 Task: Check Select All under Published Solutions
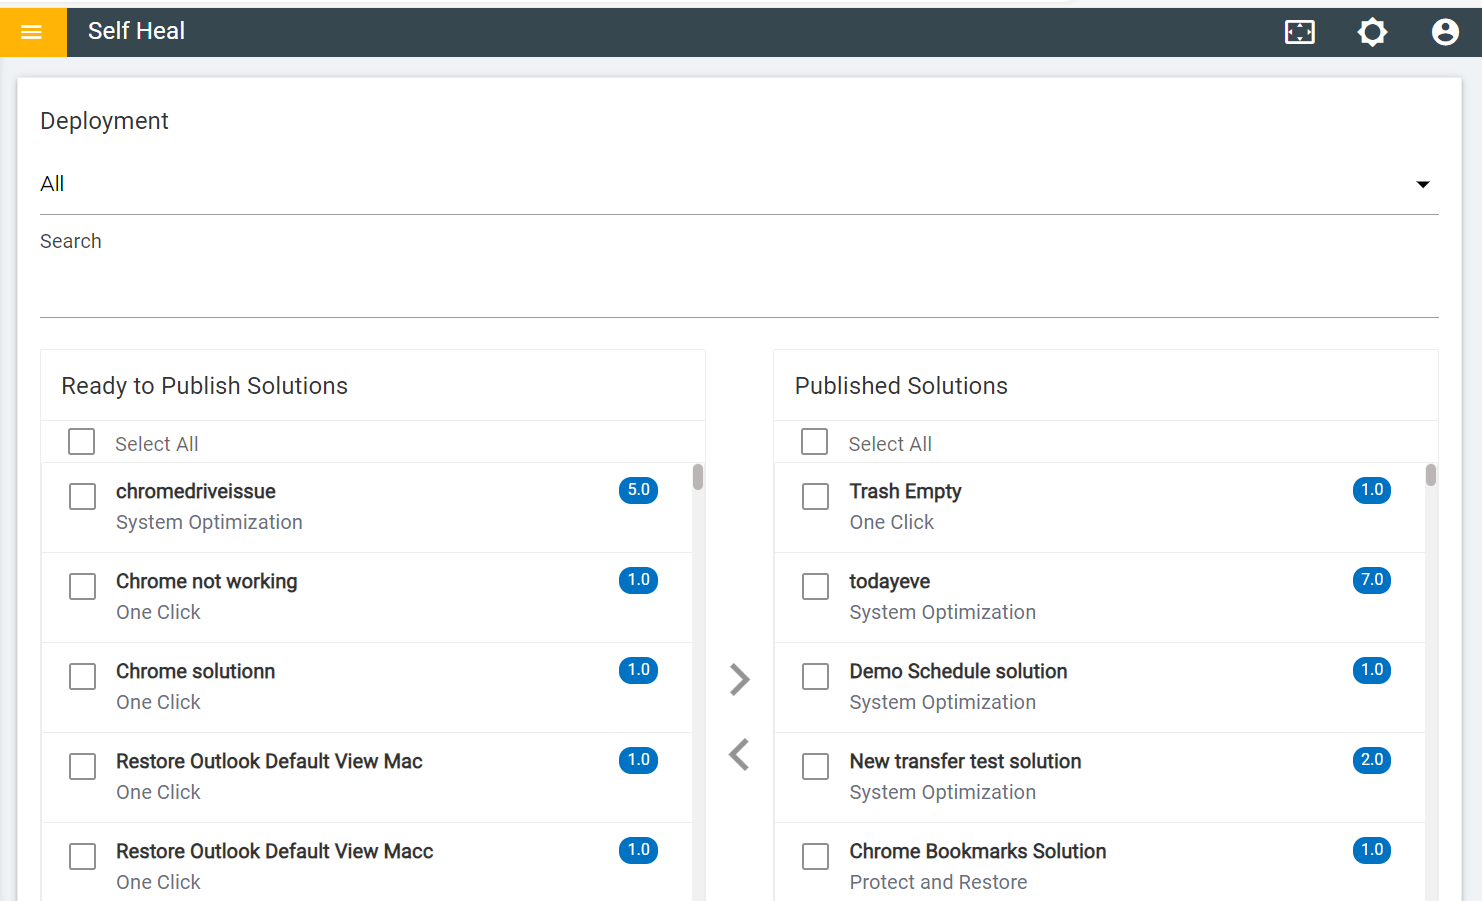coord(815,442)
